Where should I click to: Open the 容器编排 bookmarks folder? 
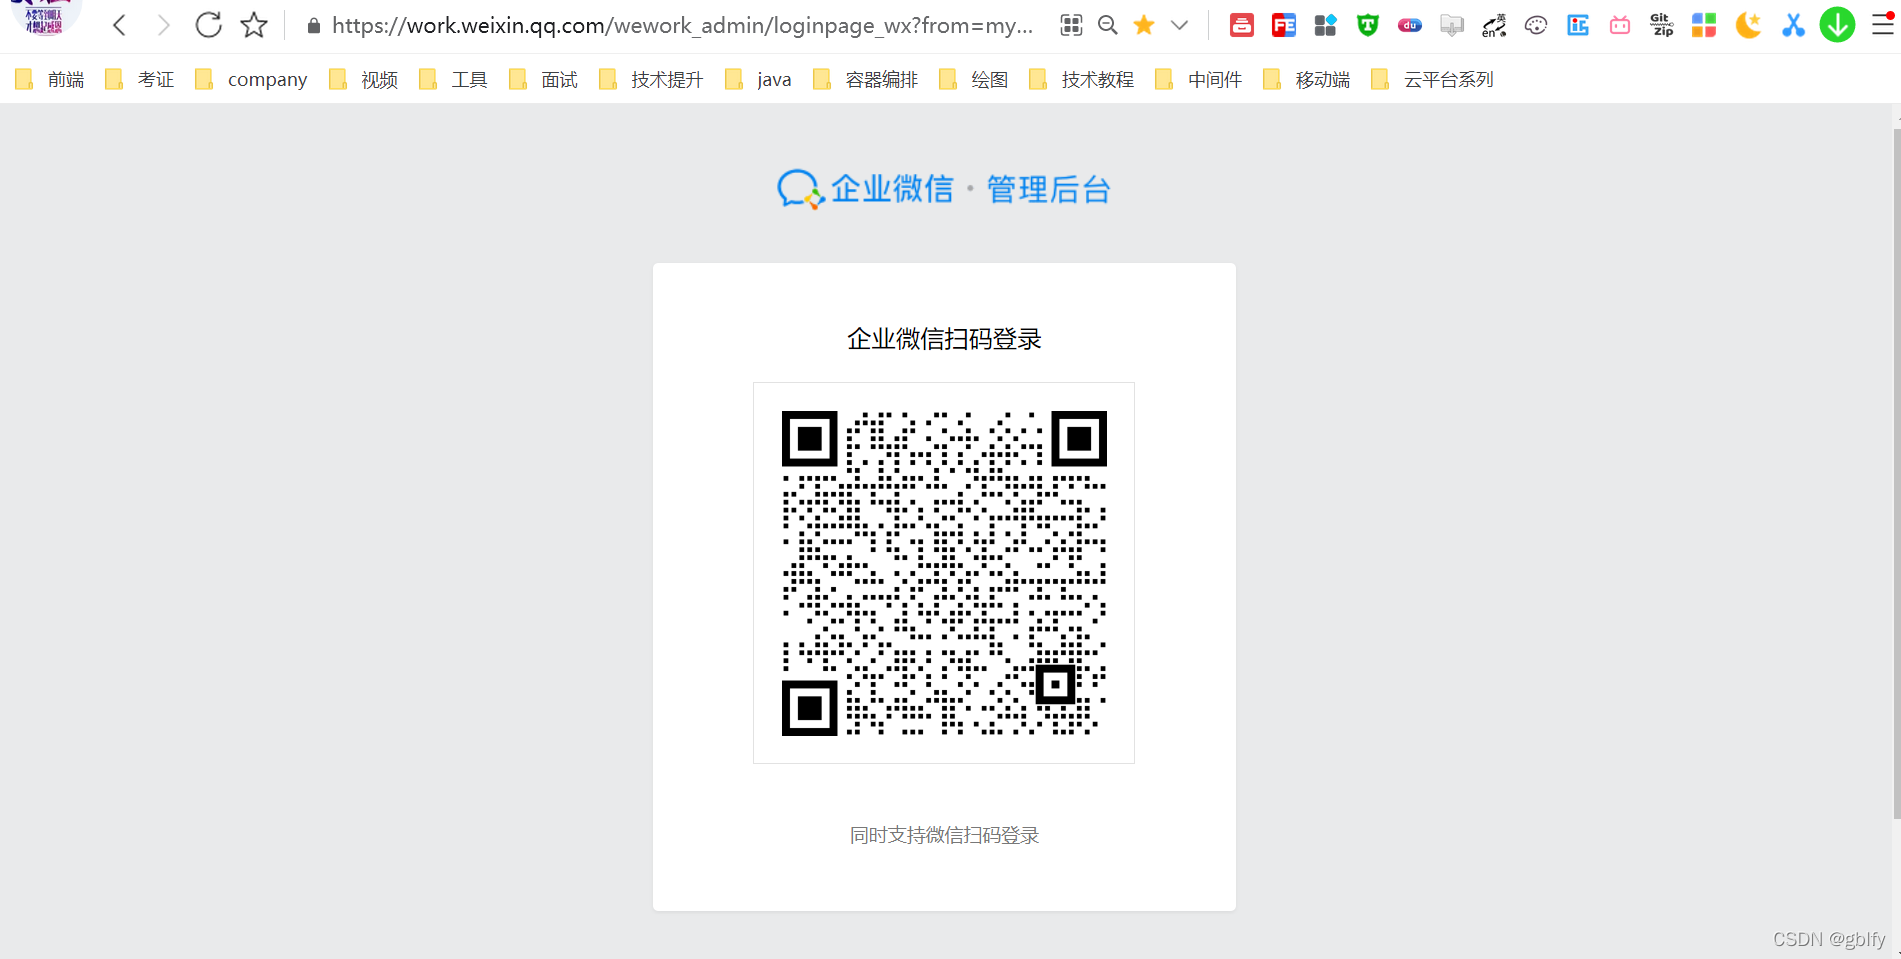point(866,80)
